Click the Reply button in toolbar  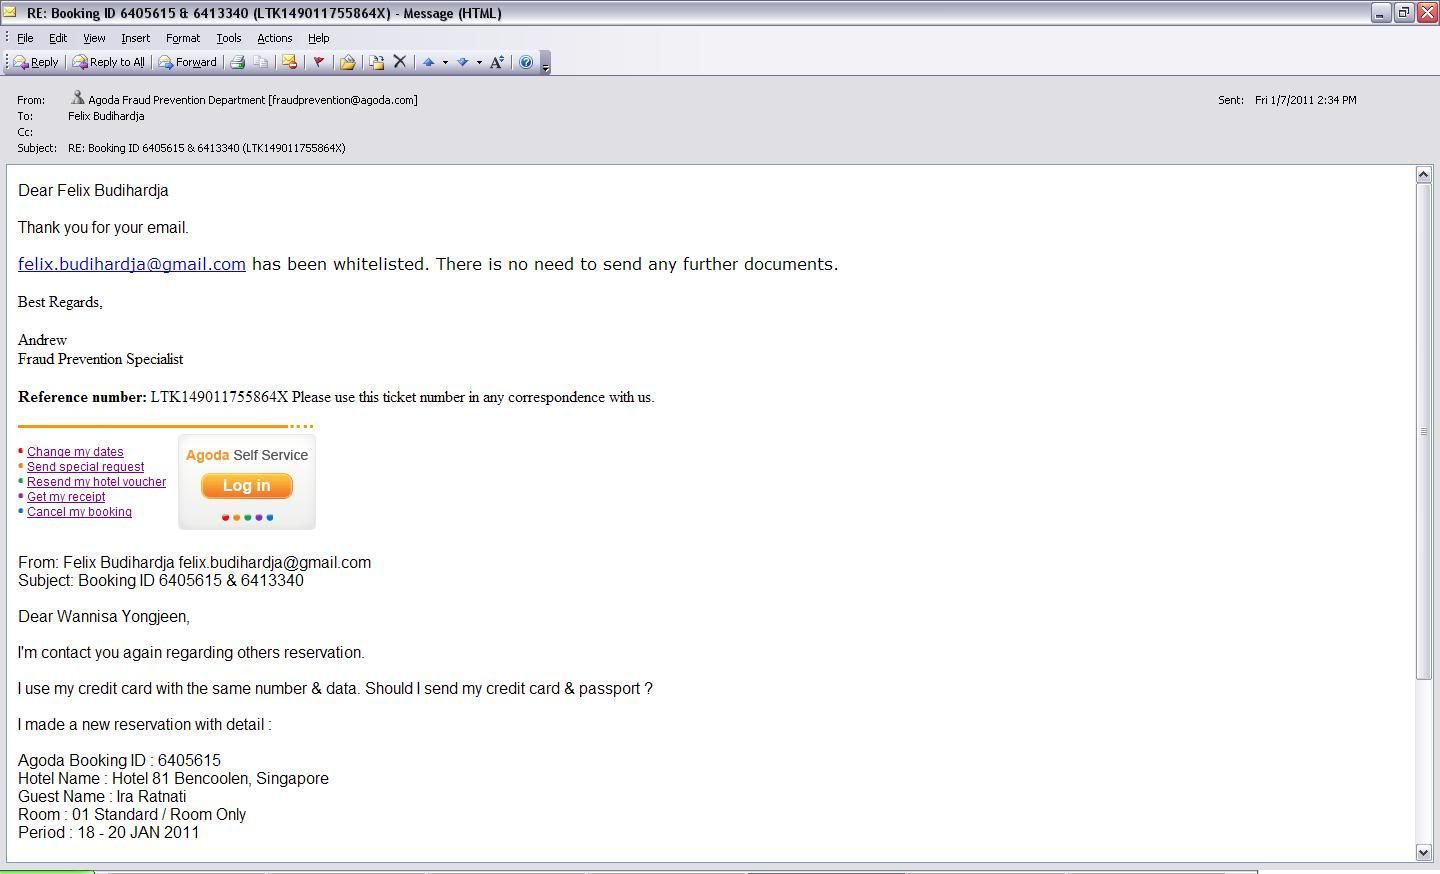36,62
